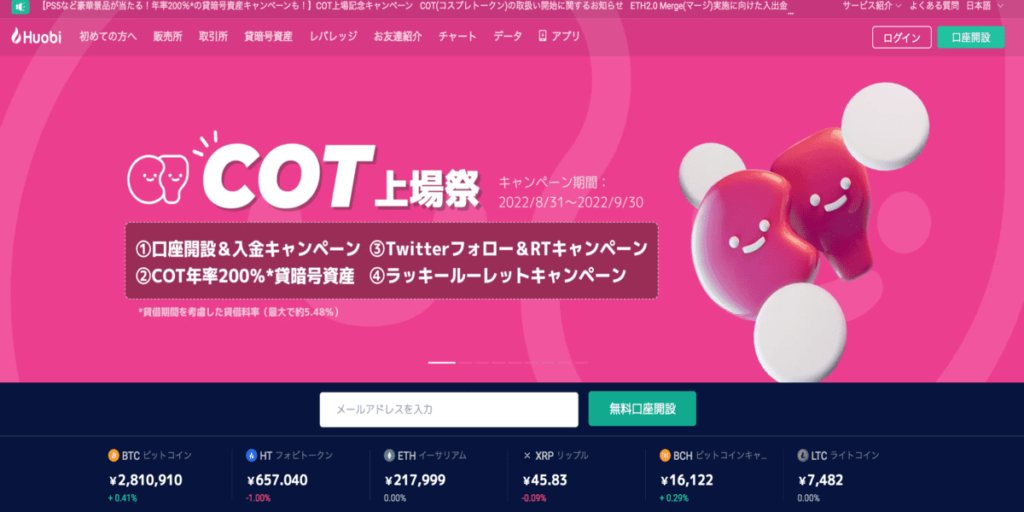
Task: Select the LTC ライトコイン coin icon
Action: click(x=803, y=455)
